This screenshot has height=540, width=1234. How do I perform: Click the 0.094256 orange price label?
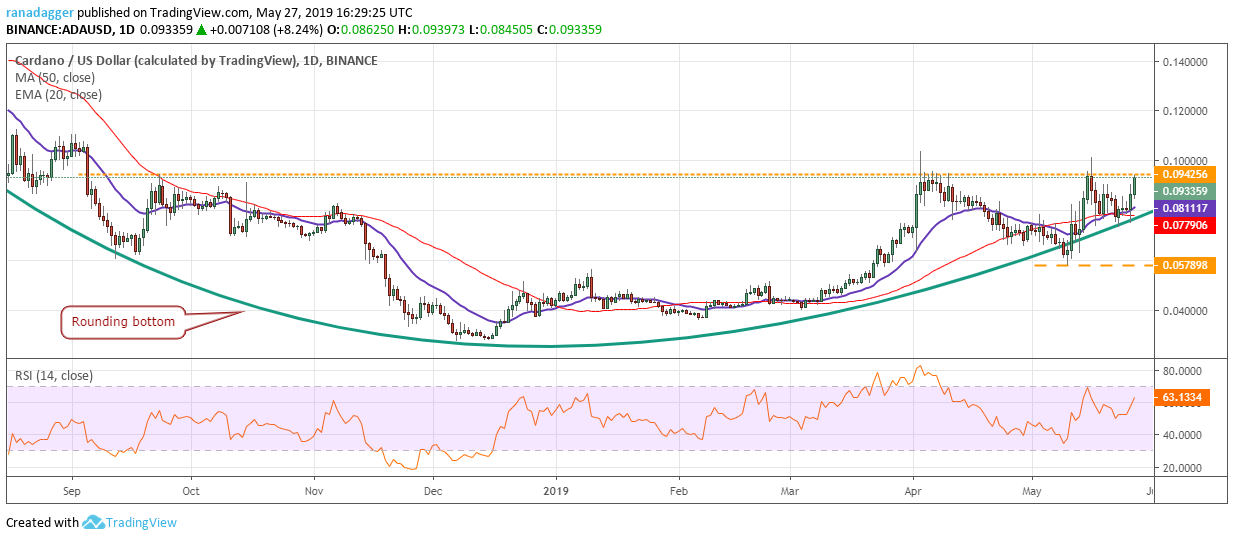pos(1185,174)
